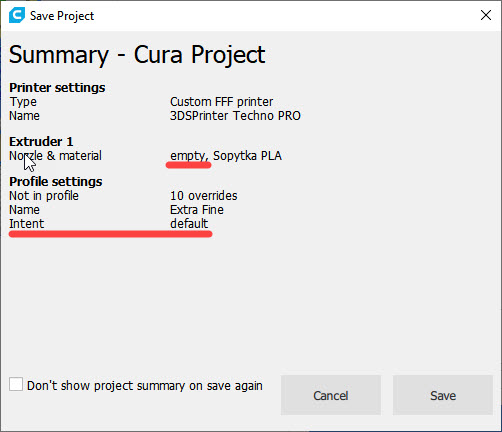Click the "Don't show project summary on save again" label
Viewport: 502px width, 432px height.
click(145, 386)
